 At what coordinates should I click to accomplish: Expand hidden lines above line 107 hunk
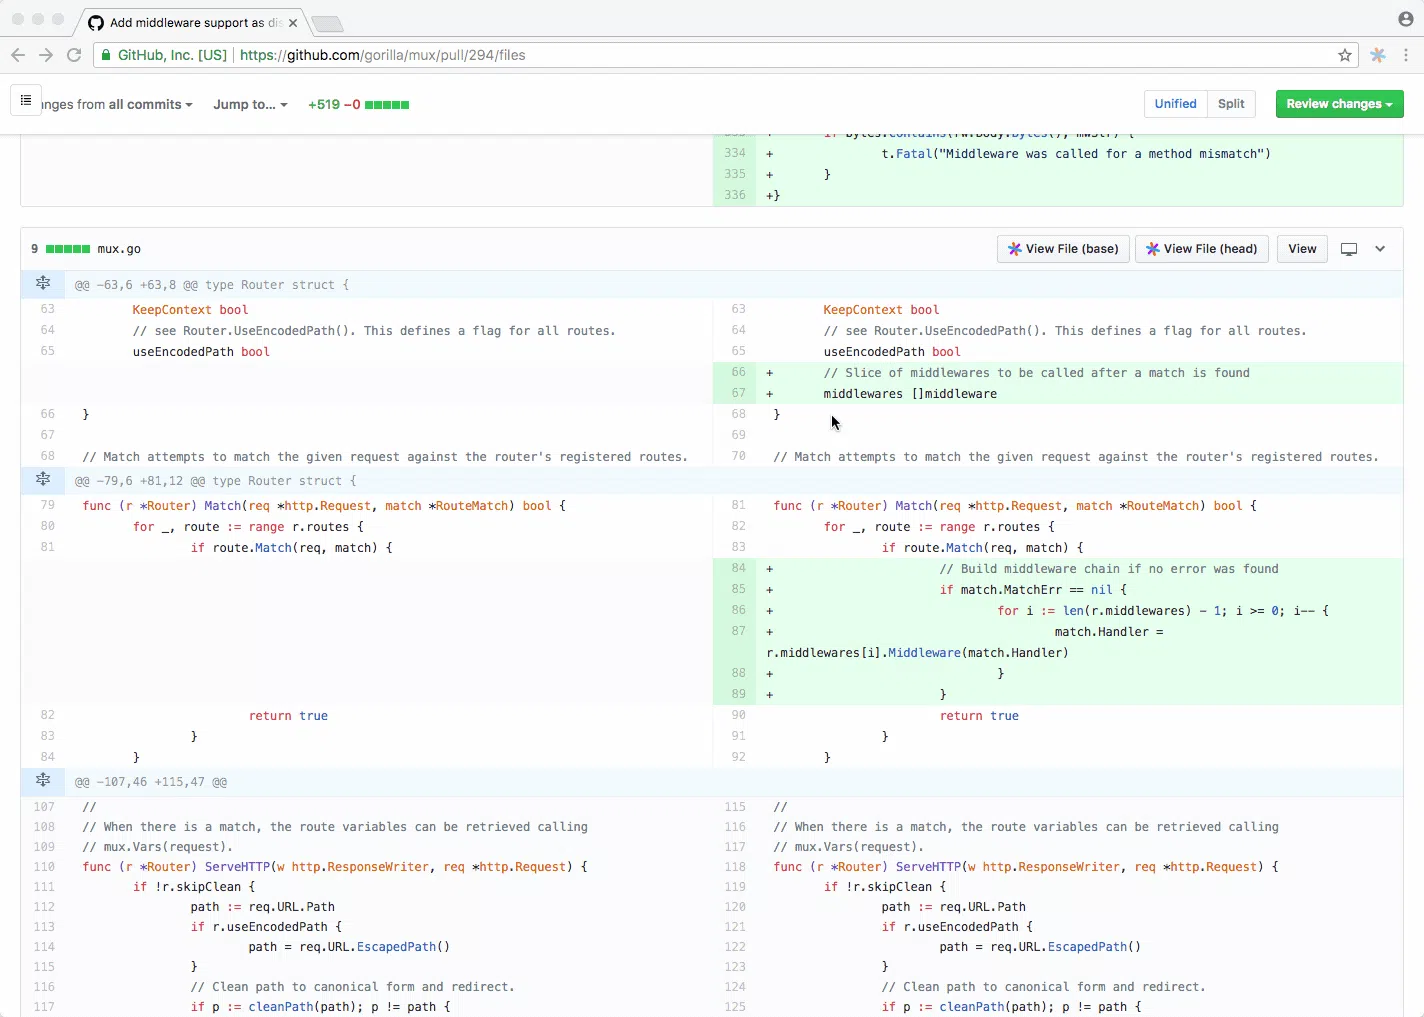point(43,781)
